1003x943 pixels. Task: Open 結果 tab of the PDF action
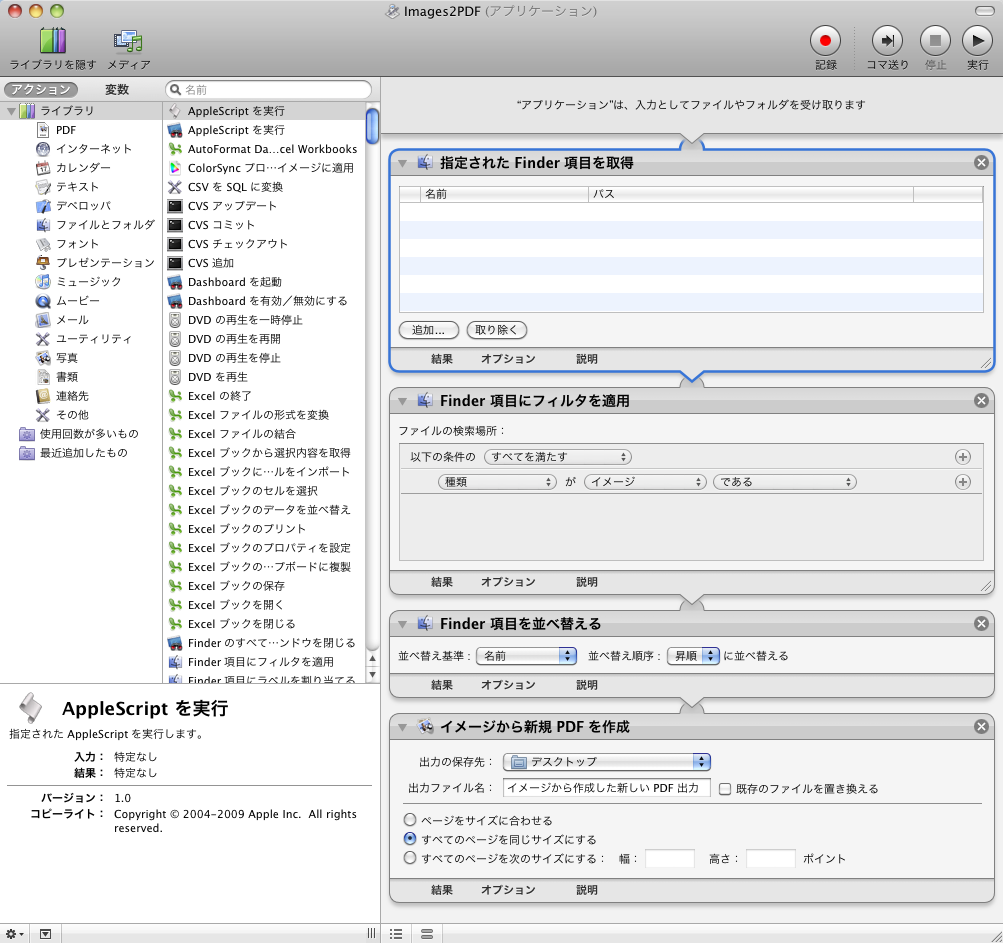(441, 890)
